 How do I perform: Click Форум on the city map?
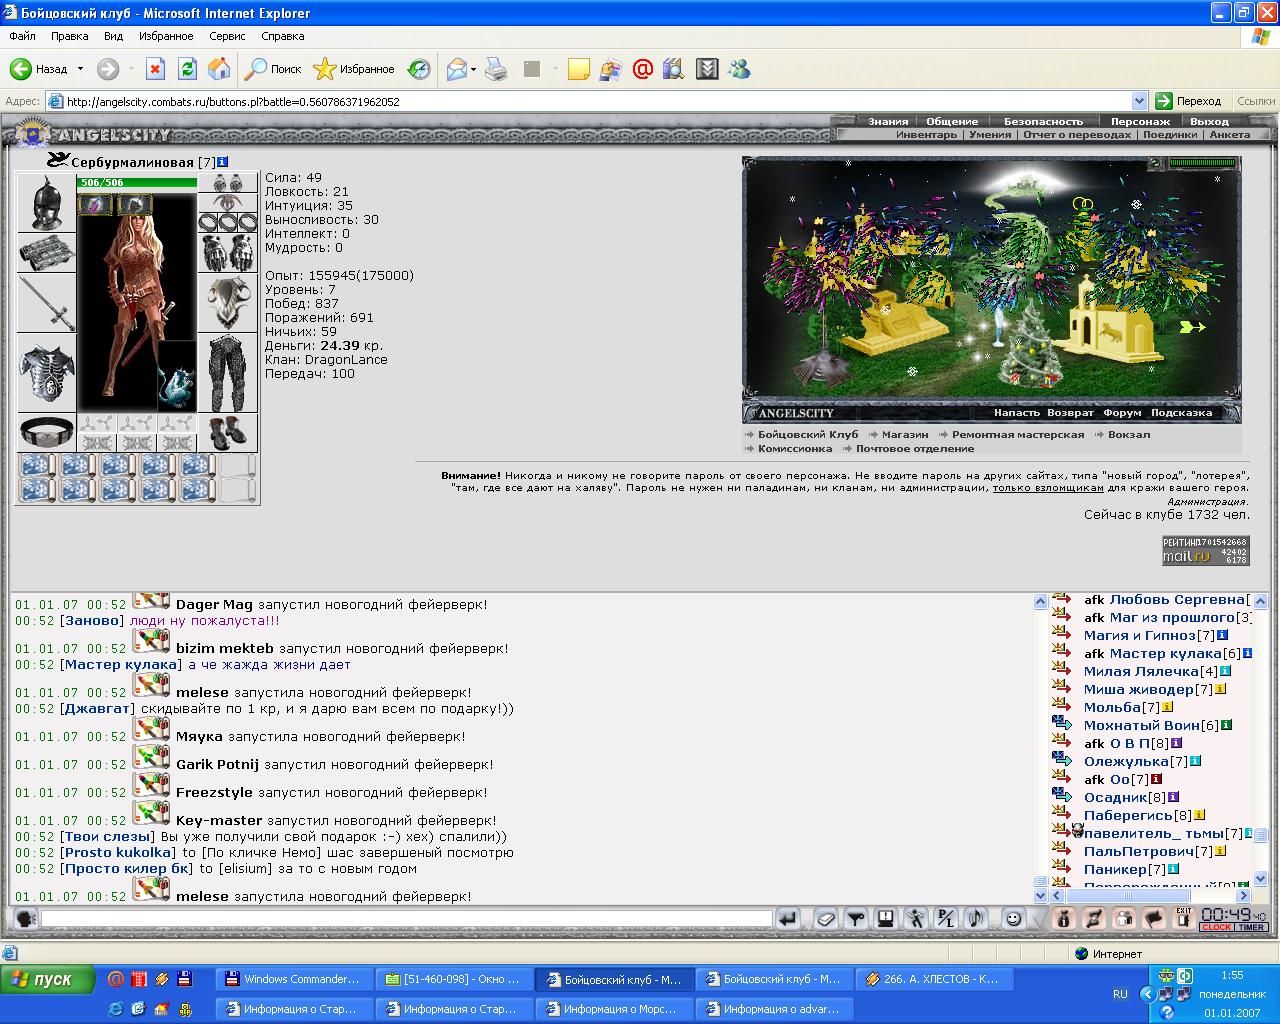point(1122,413)
